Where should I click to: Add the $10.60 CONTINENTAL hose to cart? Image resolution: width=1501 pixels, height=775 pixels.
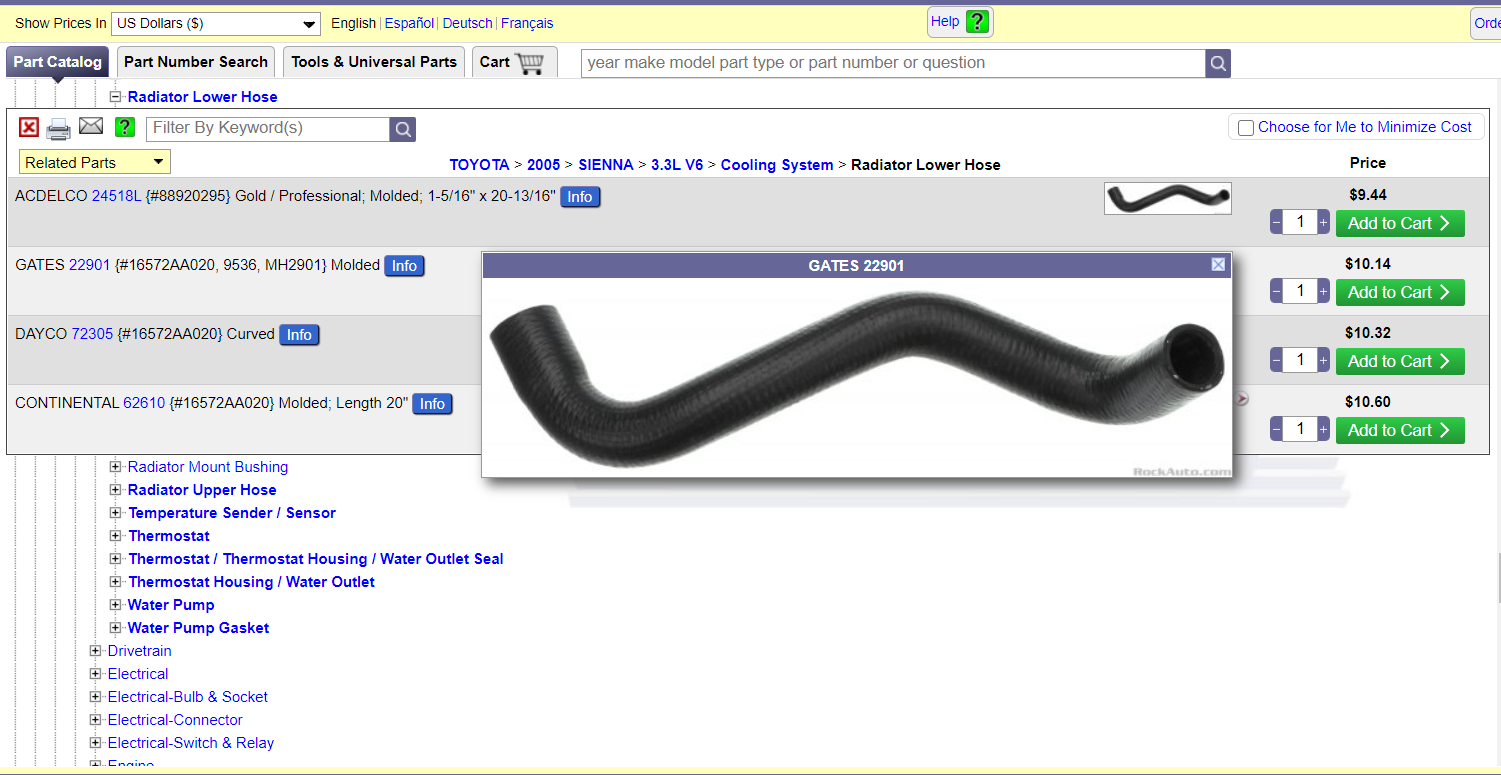click(1400, 430)
